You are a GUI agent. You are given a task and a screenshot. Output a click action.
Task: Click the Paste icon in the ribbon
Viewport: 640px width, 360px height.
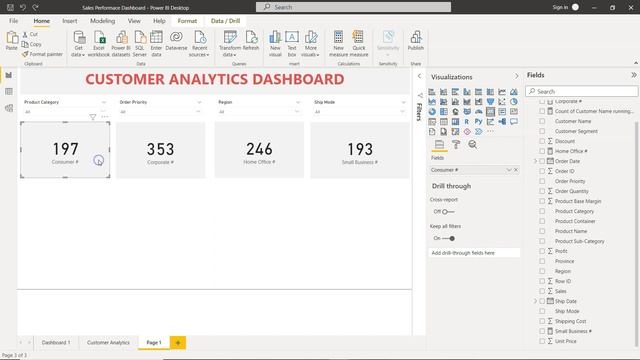tap(12, 38)
